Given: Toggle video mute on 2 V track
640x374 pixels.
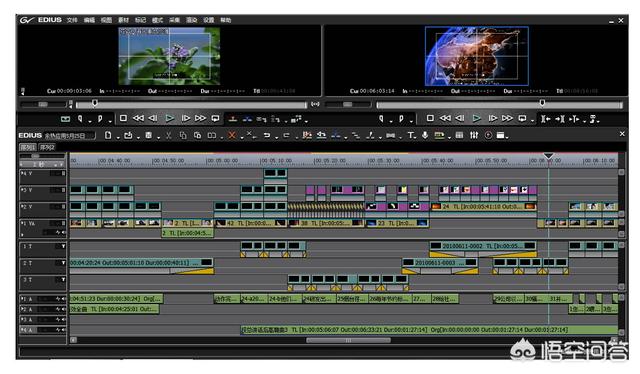Looking at the screenshot, I should click(x=63, y=207).
